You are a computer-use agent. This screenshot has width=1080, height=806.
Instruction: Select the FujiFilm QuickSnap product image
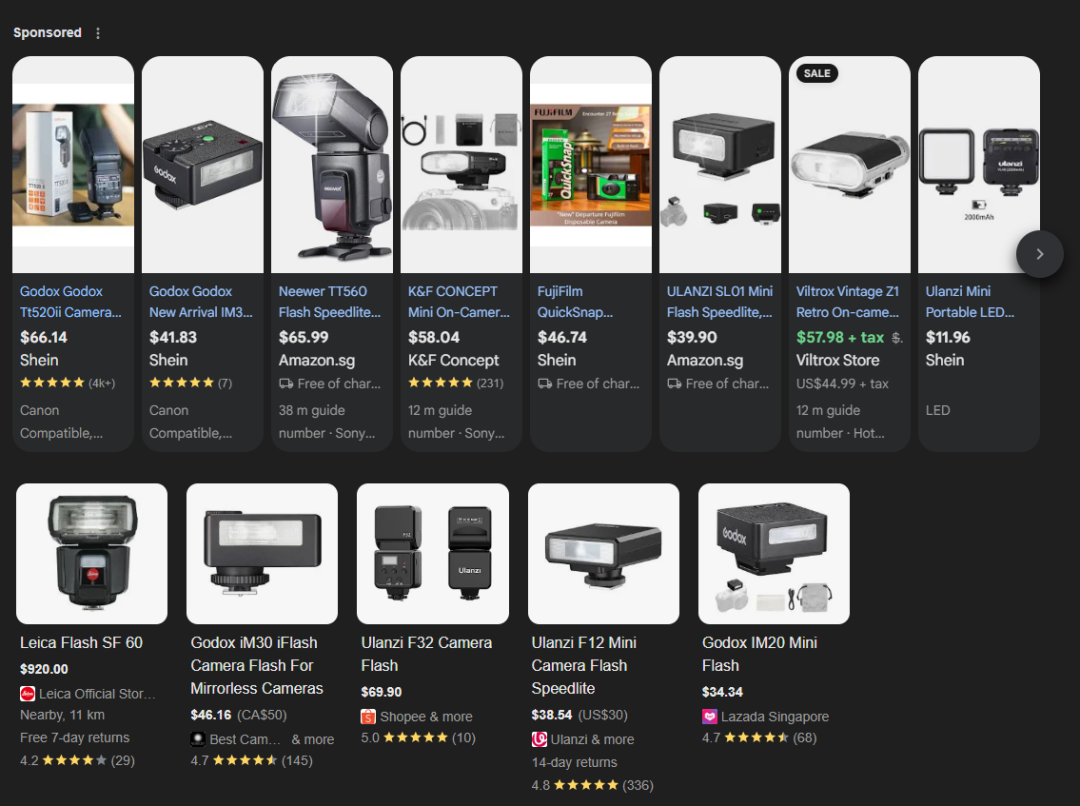pos(591,165)
